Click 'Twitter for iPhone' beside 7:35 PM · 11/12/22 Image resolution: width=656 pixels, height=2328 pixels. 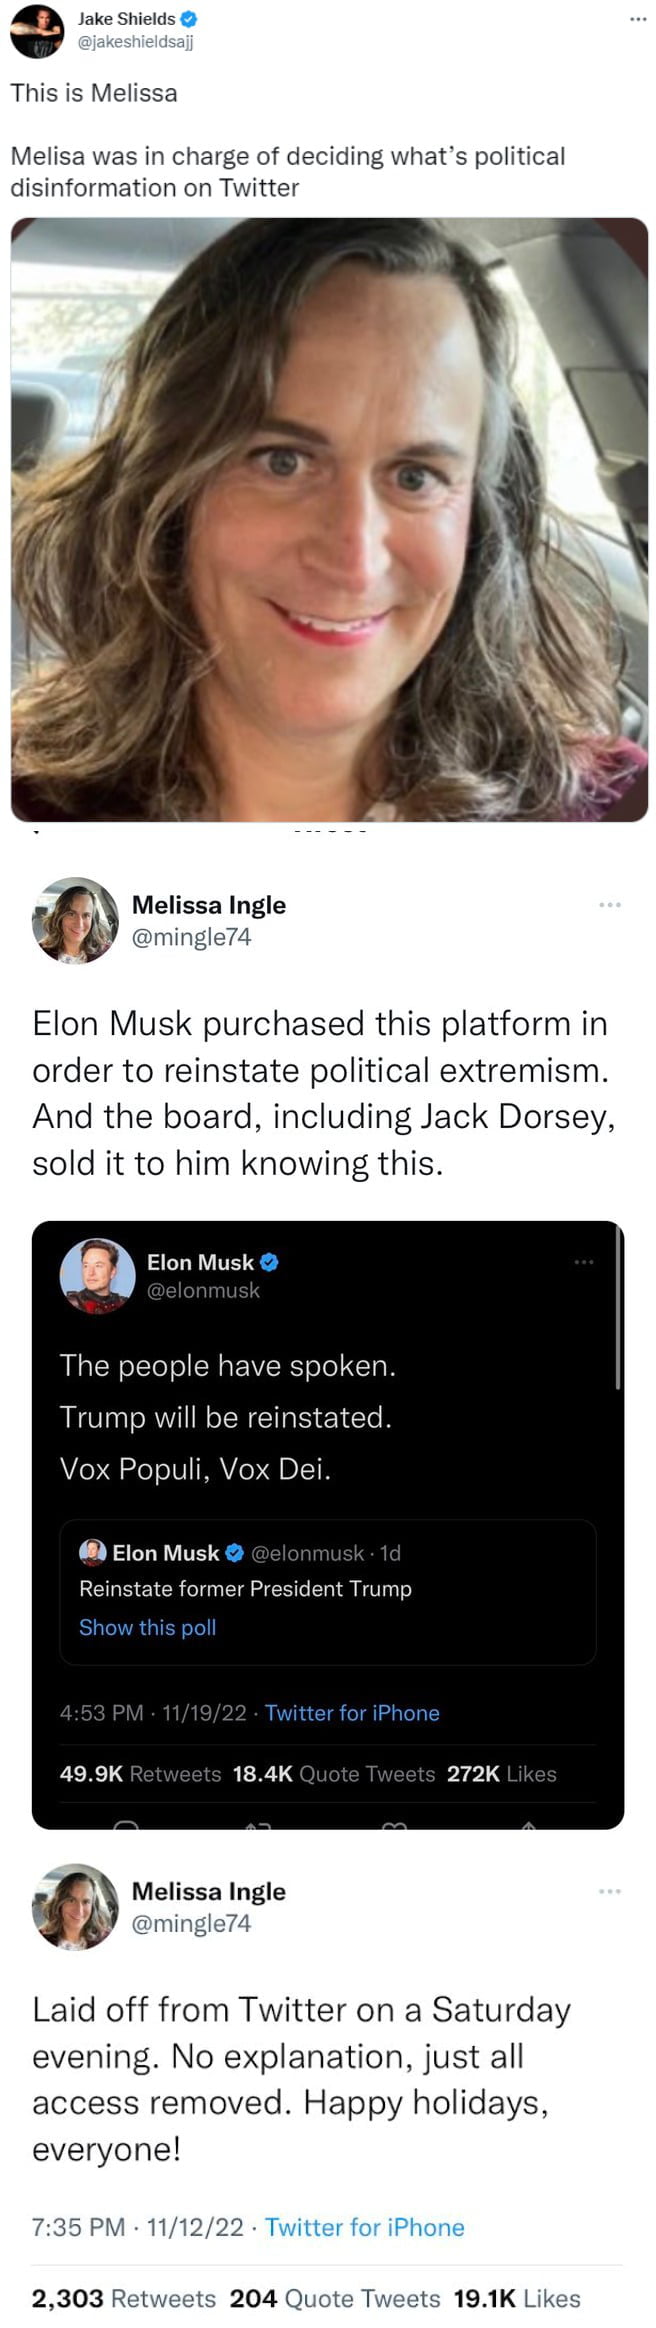(364, 2227)
